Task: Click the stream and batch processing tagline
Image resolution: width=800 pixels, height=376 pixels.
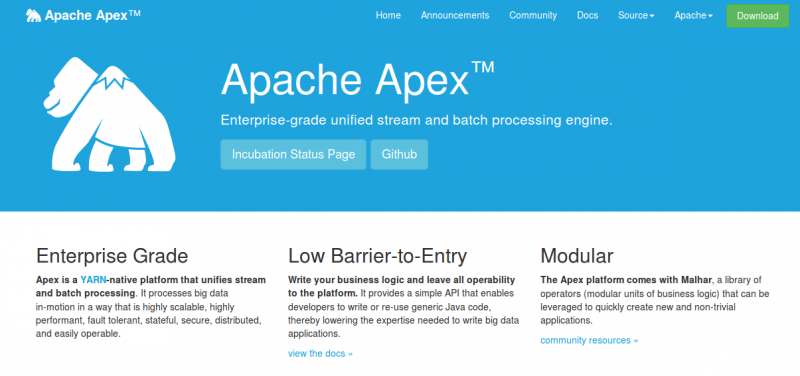Action: point(416,121)
